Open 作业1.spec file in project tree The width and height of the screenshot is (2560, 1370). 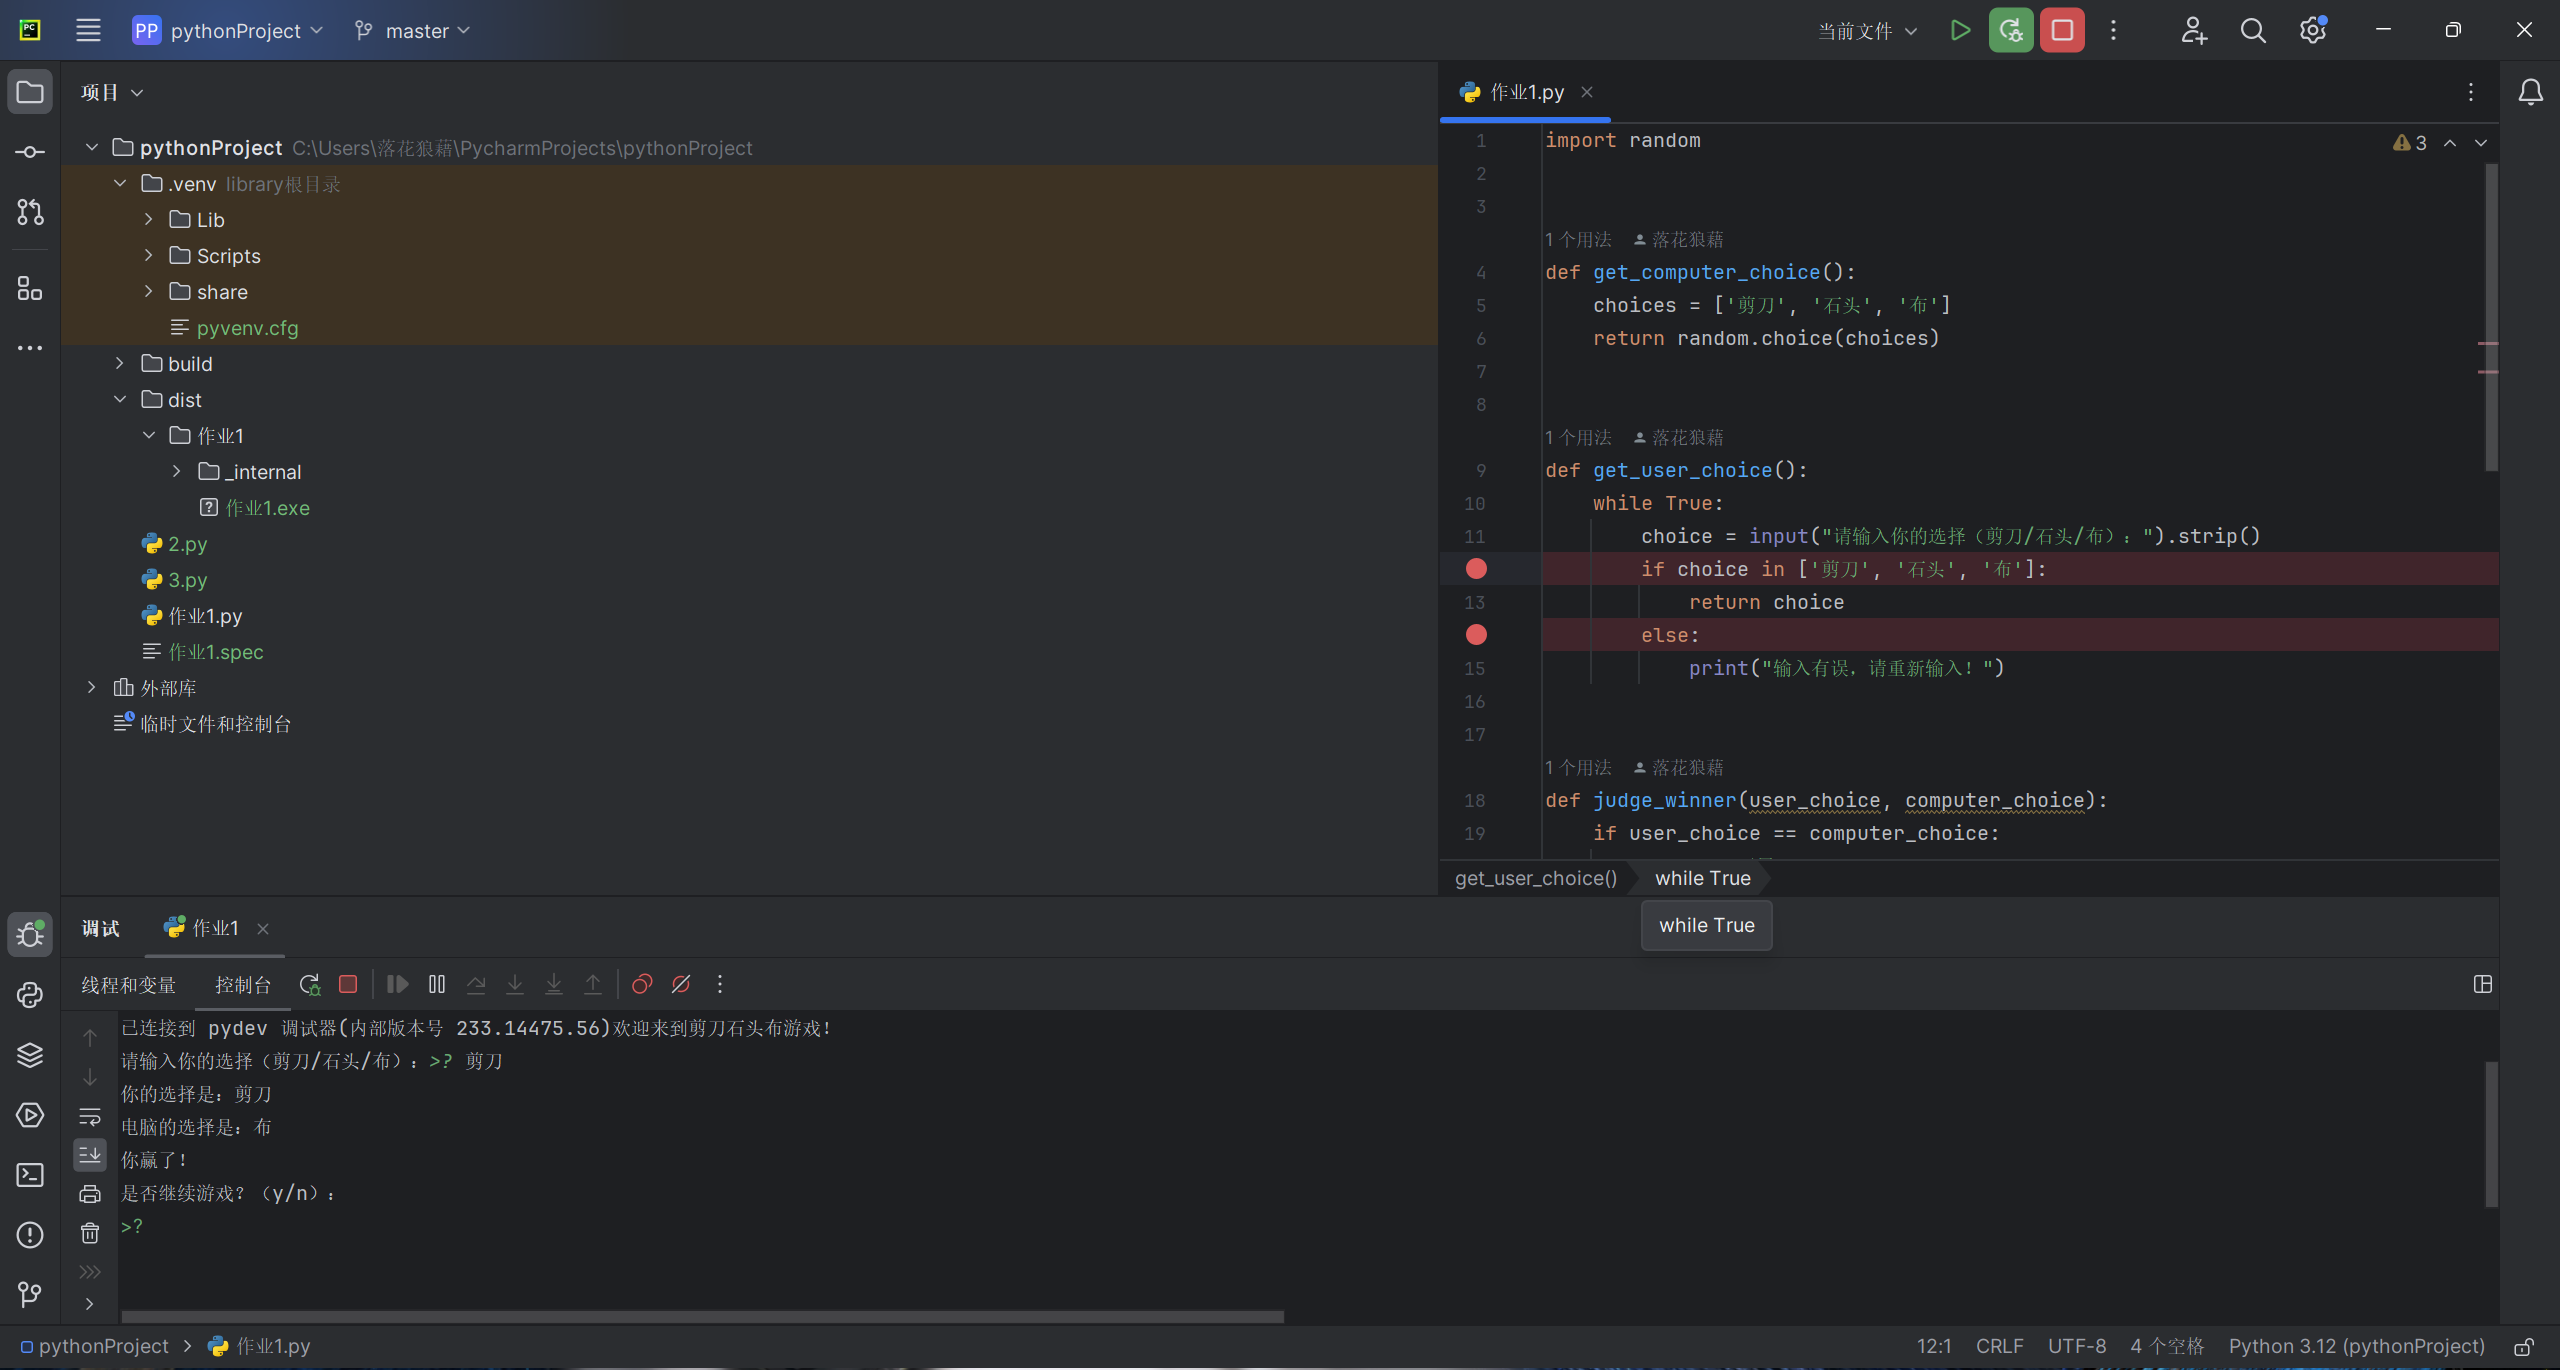coord(215,652)
